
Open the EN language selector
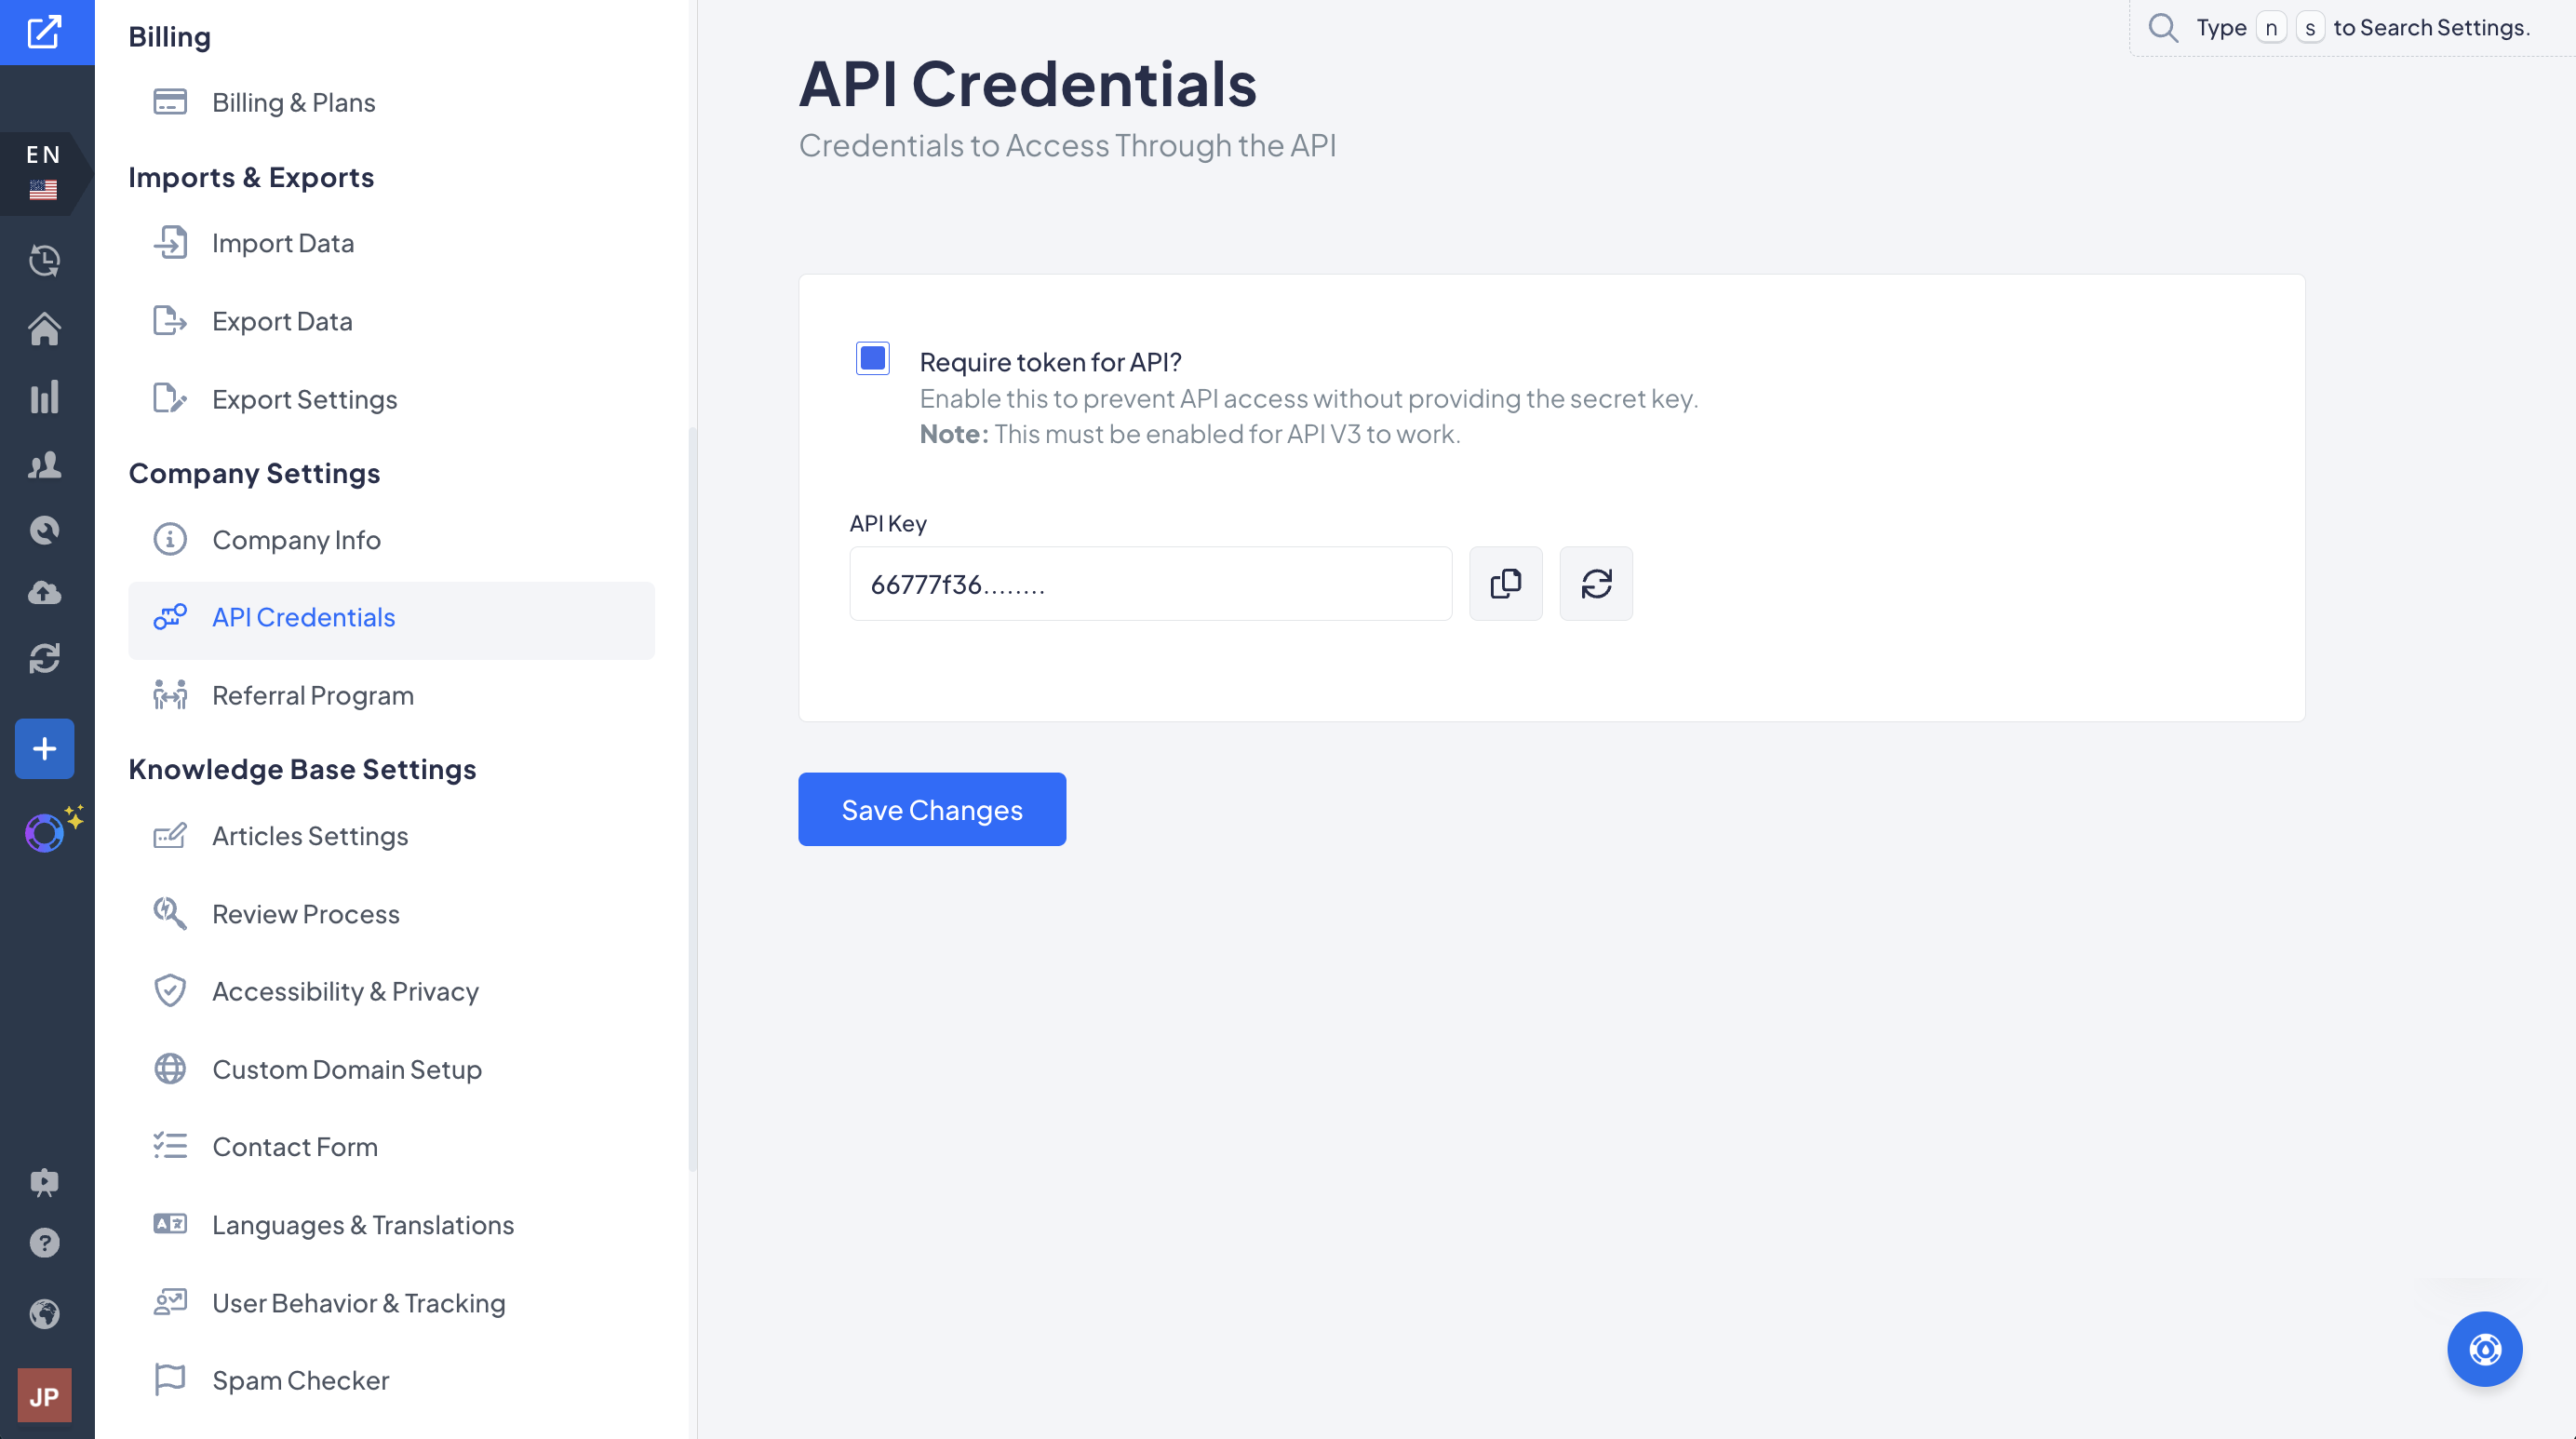click(x=44, y=173)
